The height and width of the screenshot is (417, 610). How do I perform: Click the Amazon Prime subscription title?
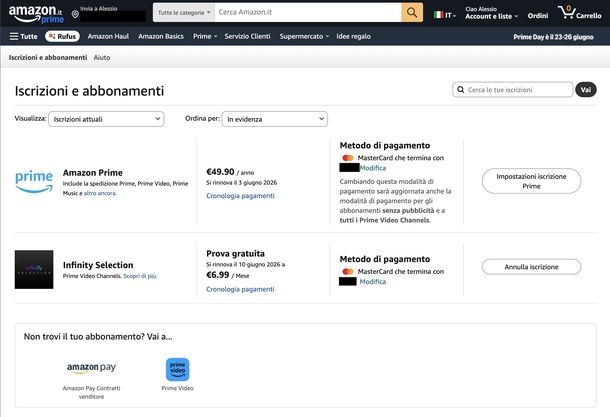tap(93, 172)
